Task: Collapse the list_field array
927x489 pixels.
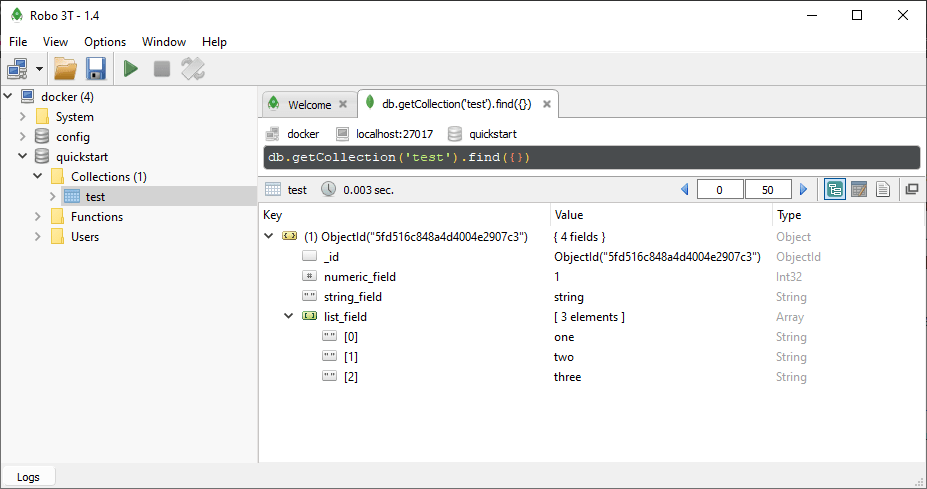Action: coord(289,316)
